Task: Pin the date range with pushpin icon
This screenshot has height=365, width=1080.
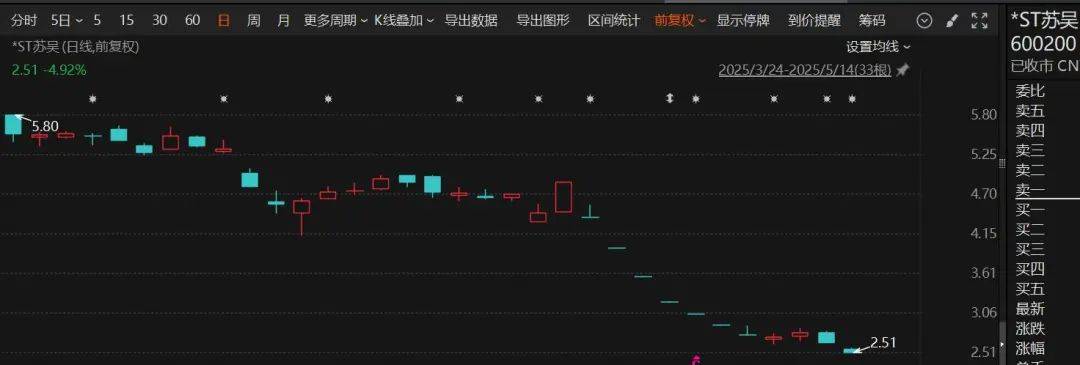Action: click(903, 70)
